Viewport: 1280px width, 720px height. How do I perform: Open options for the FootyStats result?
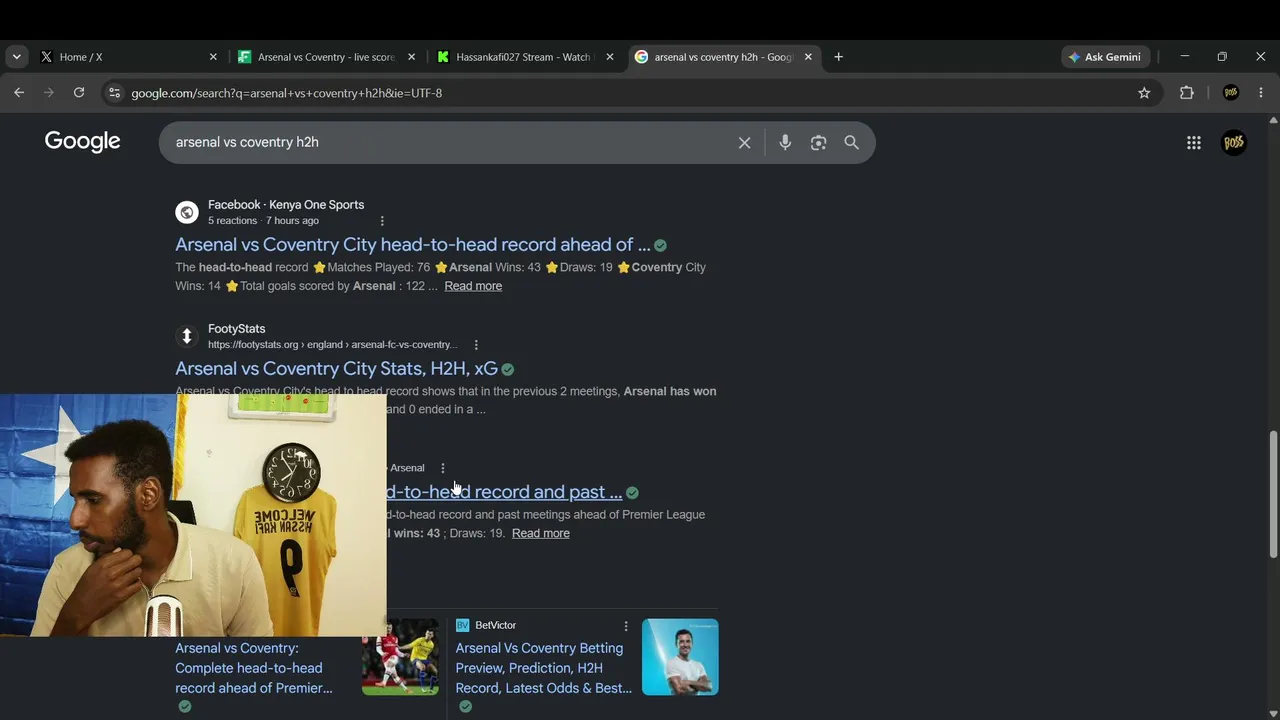476,345
